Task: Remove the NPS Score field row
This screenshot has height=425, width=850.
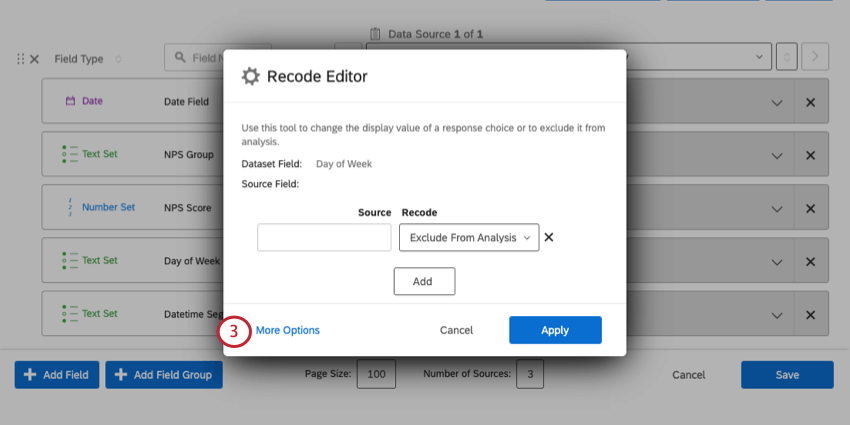Action: (810, 209)
